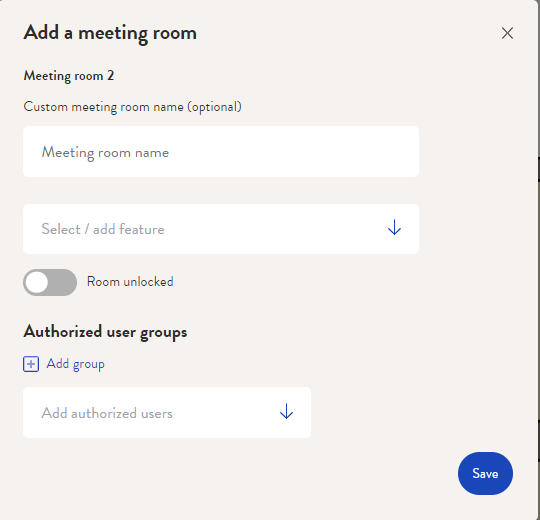540x520 pixels.
Task: Click the Meeting room 2 label
Action: coord(69,76)
